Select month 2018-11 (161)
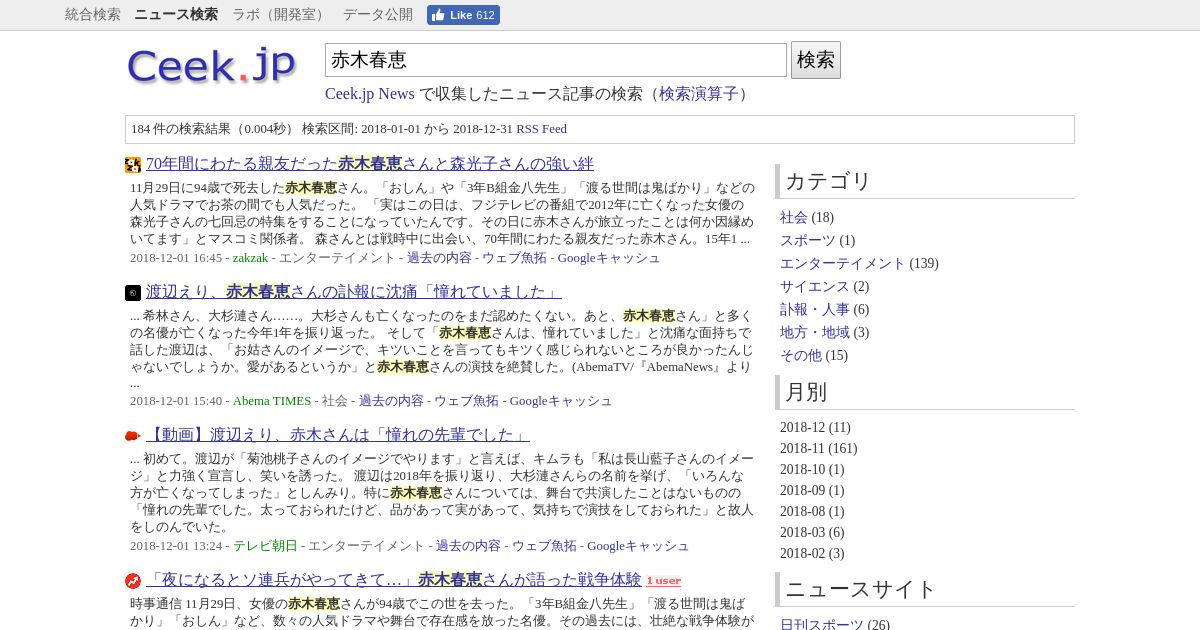Viewport: 1200px width, 630px height. 818,449
